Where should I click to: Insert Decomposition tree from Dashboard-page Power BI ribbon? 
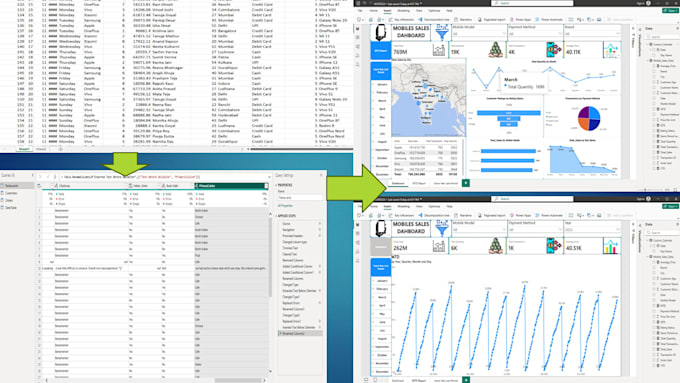coord(435,20)
